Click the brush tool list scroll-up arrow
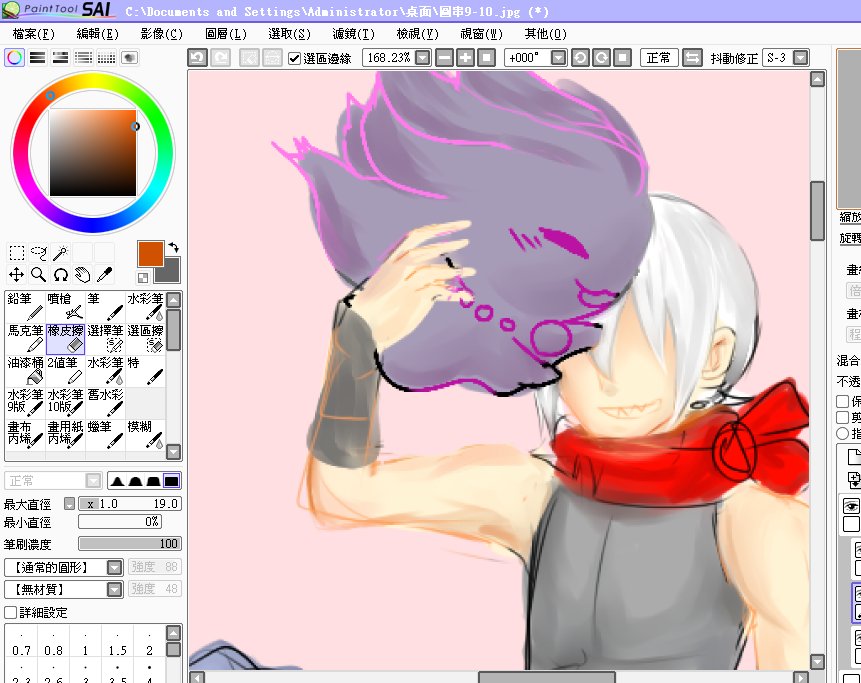861x683 pixels. [x=174, y=300]
